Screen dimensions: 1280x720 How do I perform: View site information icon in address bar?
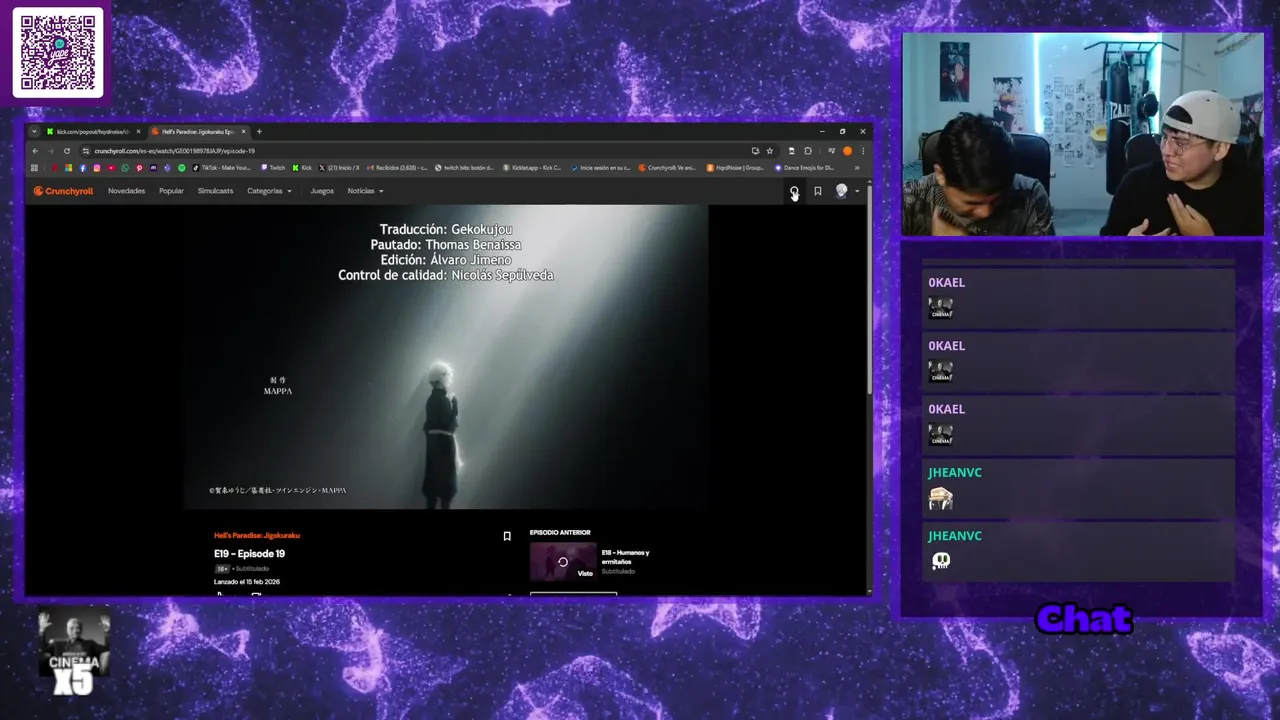pos(85,151)
